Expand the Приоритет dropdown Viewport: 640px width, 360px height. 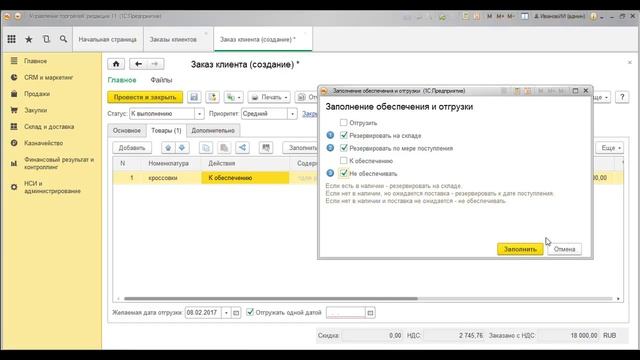292,113
